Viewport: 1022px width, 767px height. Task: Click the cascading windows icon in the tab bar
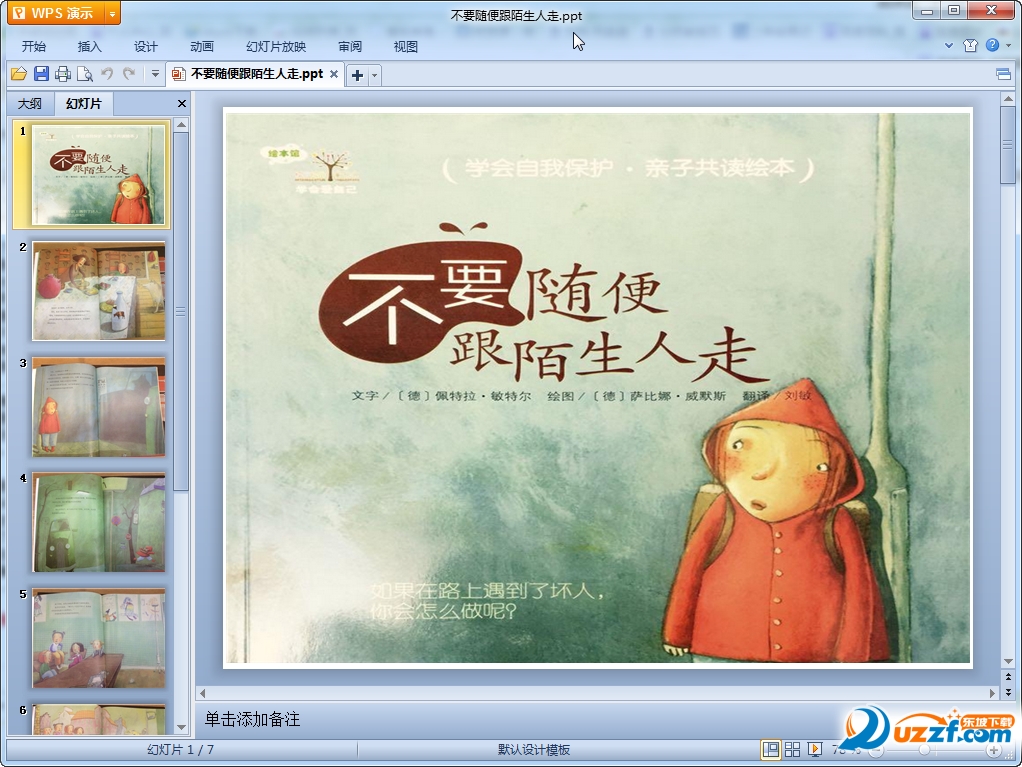pyautogui.click(x=1003, y=74)
